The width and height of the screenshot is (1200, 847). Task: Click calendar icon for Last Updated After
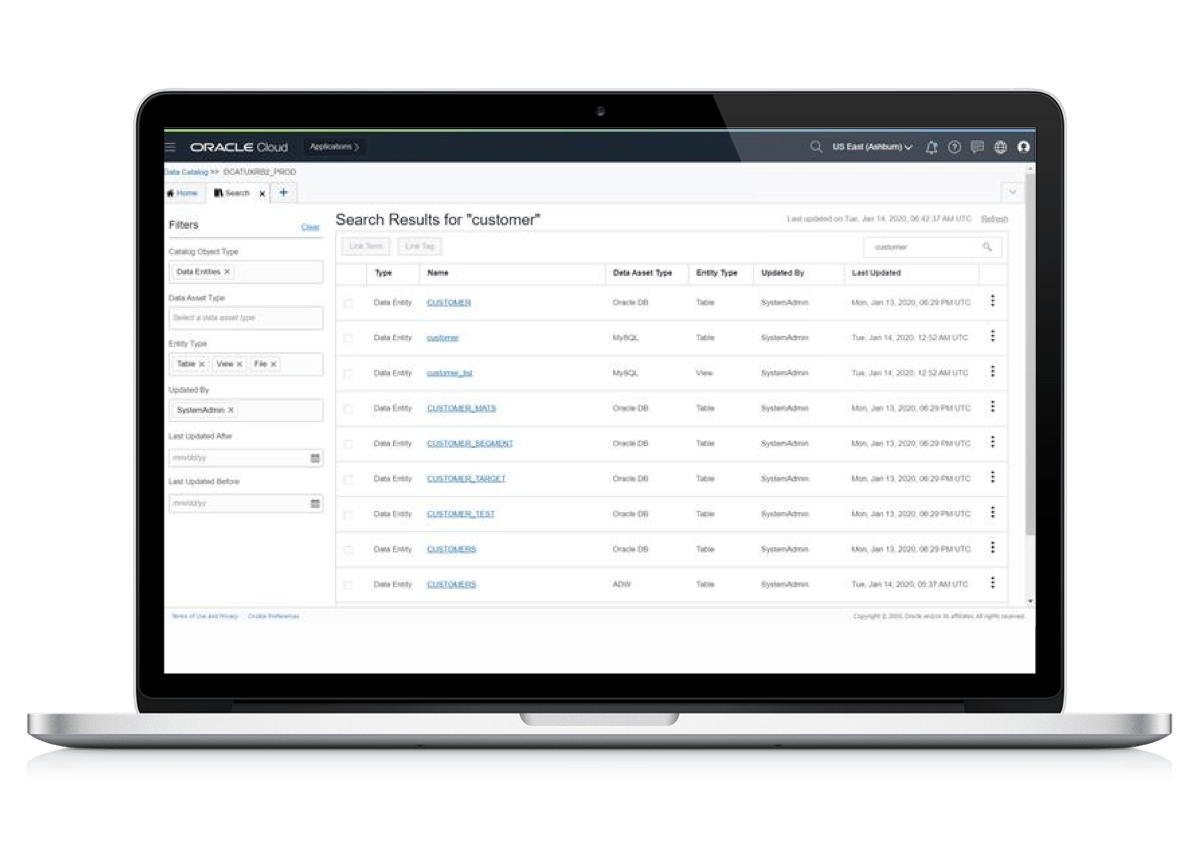315,458
